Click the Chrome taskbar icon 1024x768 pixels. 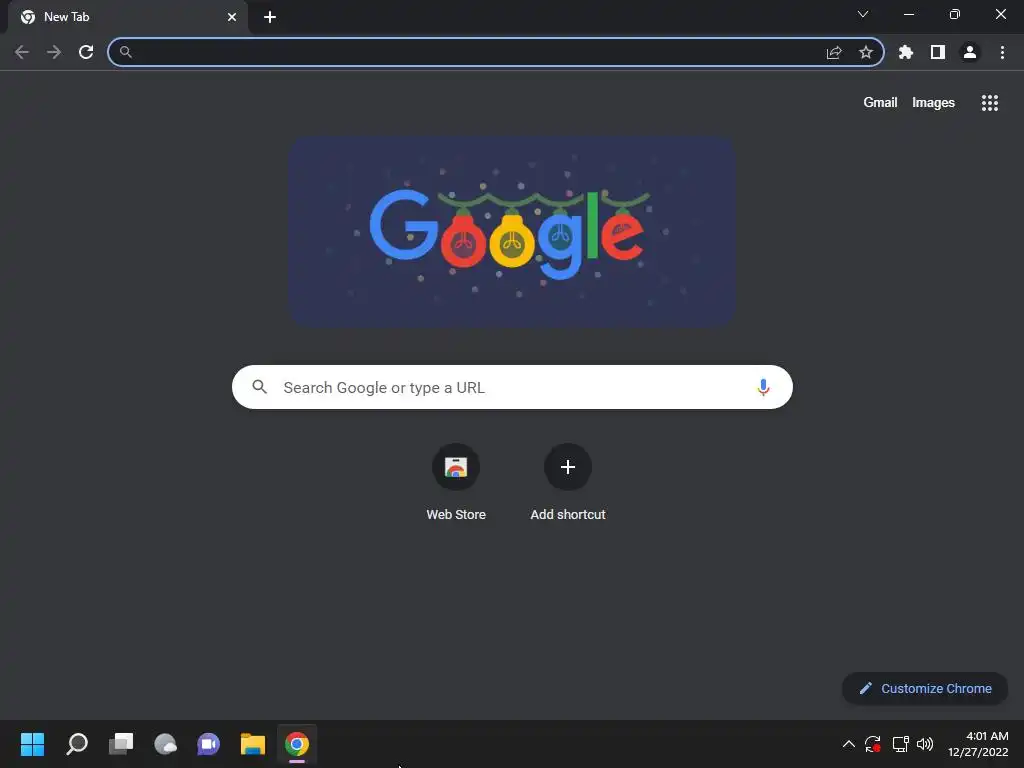pos(296,744)
